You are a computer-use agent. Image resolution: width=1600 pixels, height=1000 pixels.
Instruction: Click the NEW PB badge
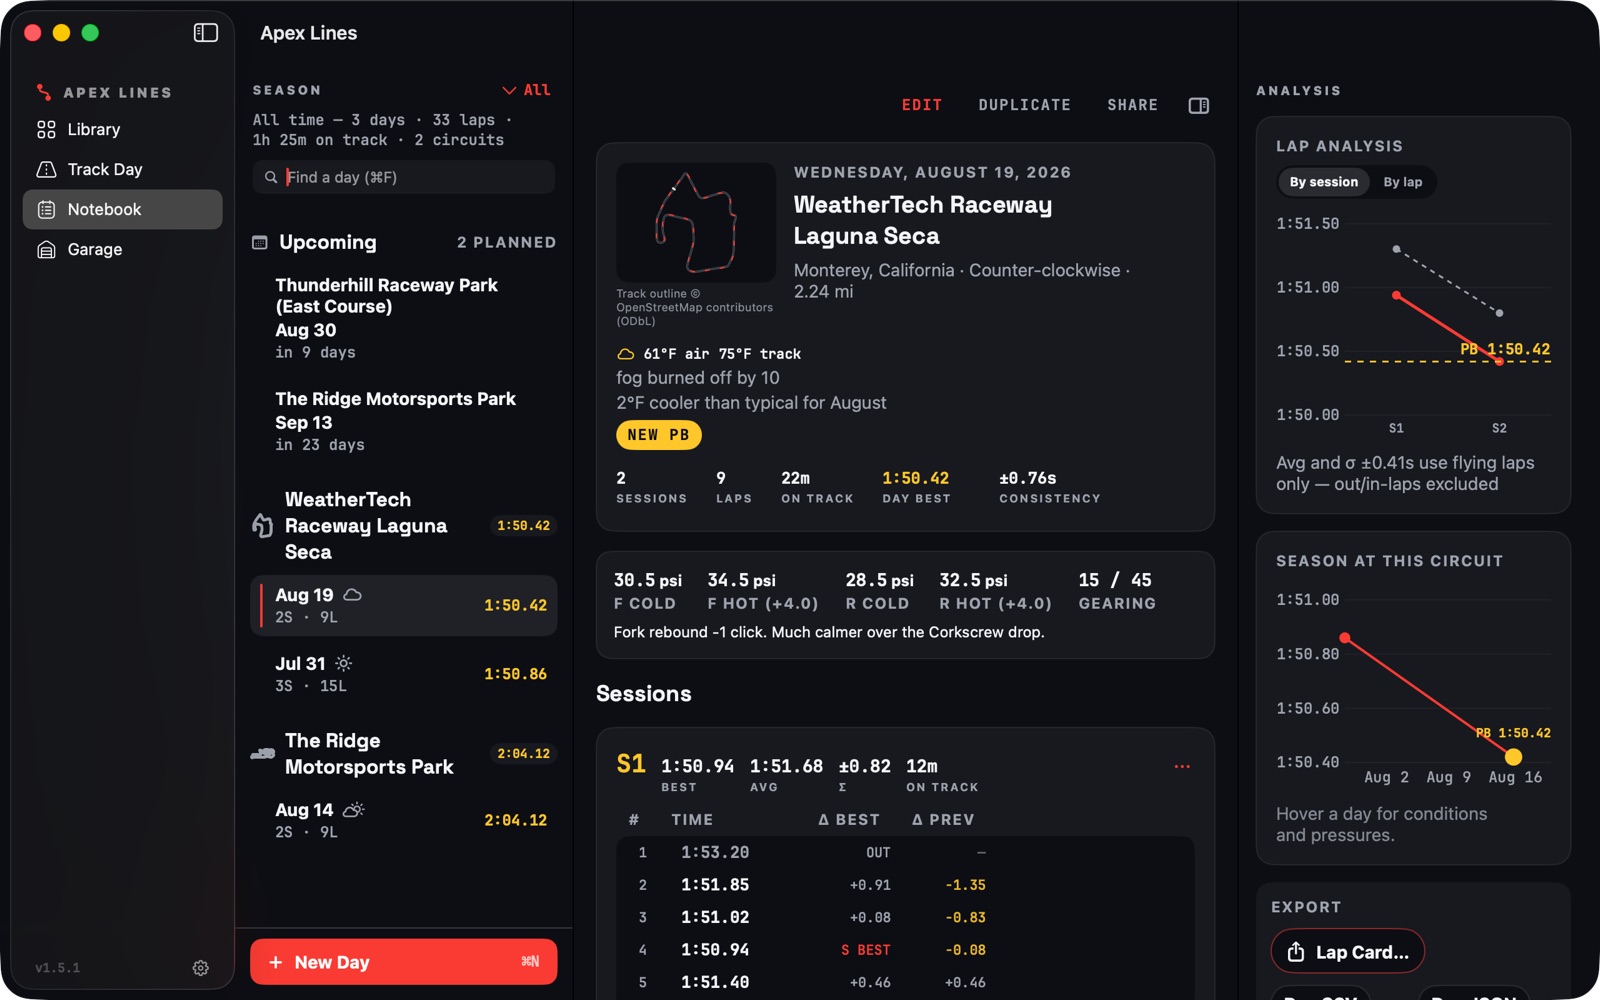(x=658, y=435)
